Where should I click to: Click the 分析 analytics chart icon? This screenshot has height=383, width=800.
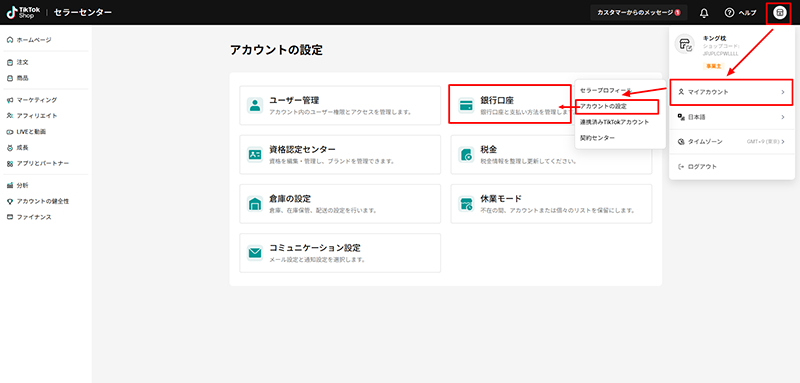(x=10, y=185)
